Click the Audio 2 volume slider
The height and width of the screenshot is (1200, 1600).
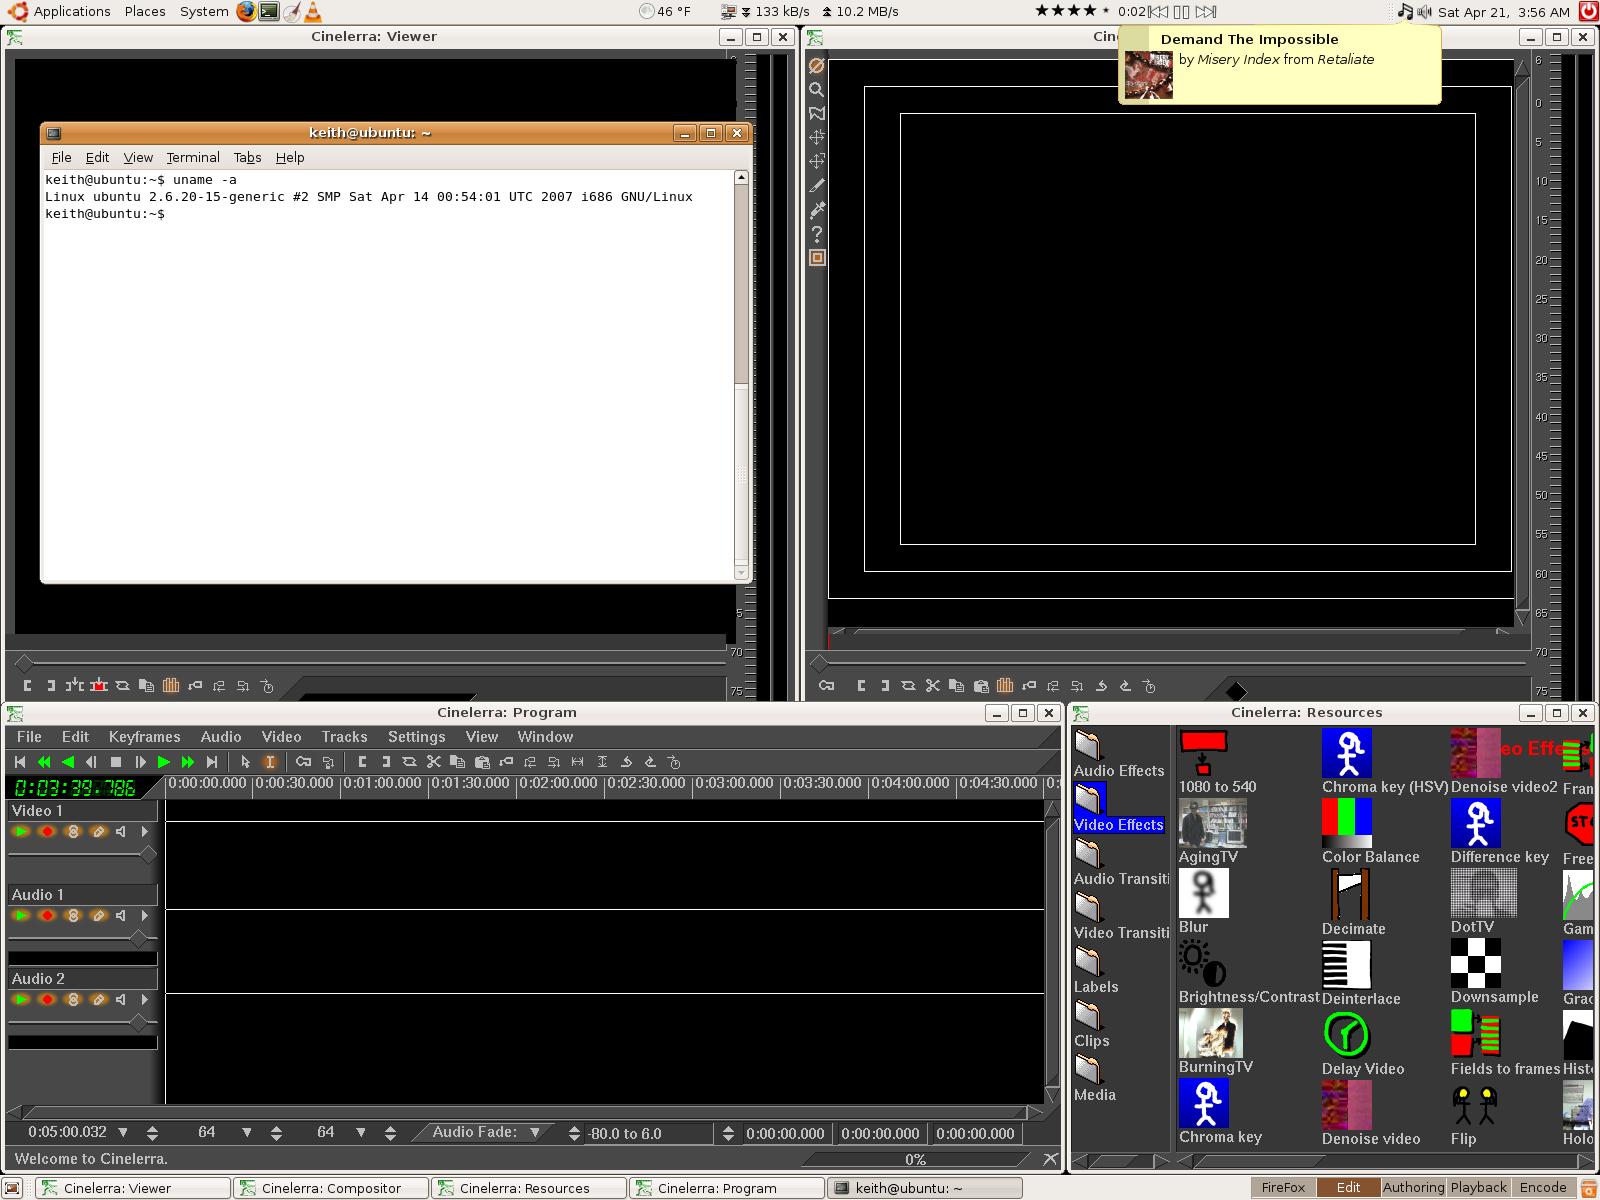point(83,1023)
